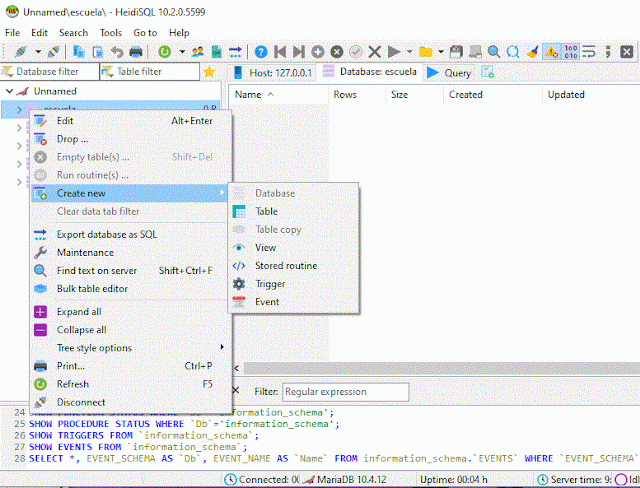
Task: Click the Paste toolbar icon
Action: pyautogui.click(x=98, y=52)
